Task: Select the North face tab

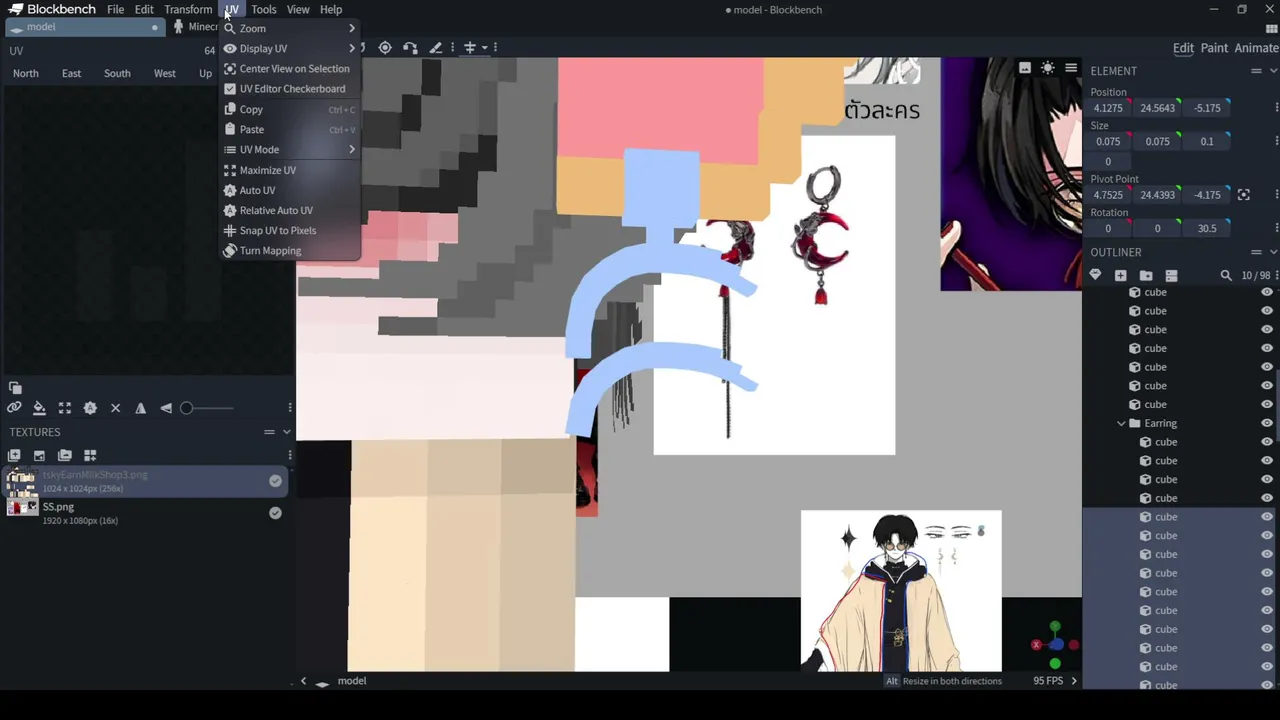Action: coord(26,73)
